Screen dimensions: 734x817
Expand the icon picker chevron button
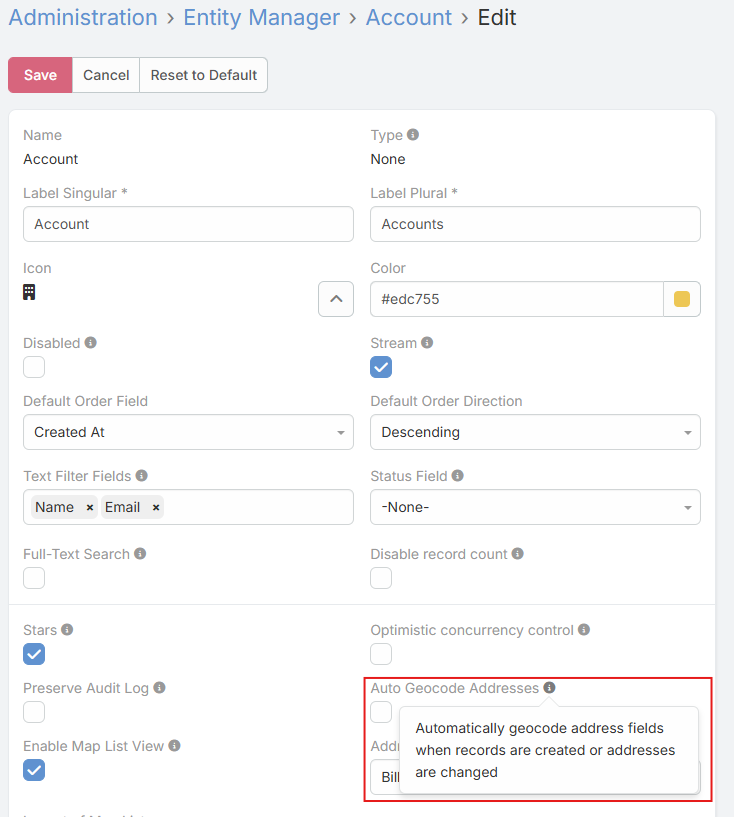pyautogui.click(x=336, y=299)
